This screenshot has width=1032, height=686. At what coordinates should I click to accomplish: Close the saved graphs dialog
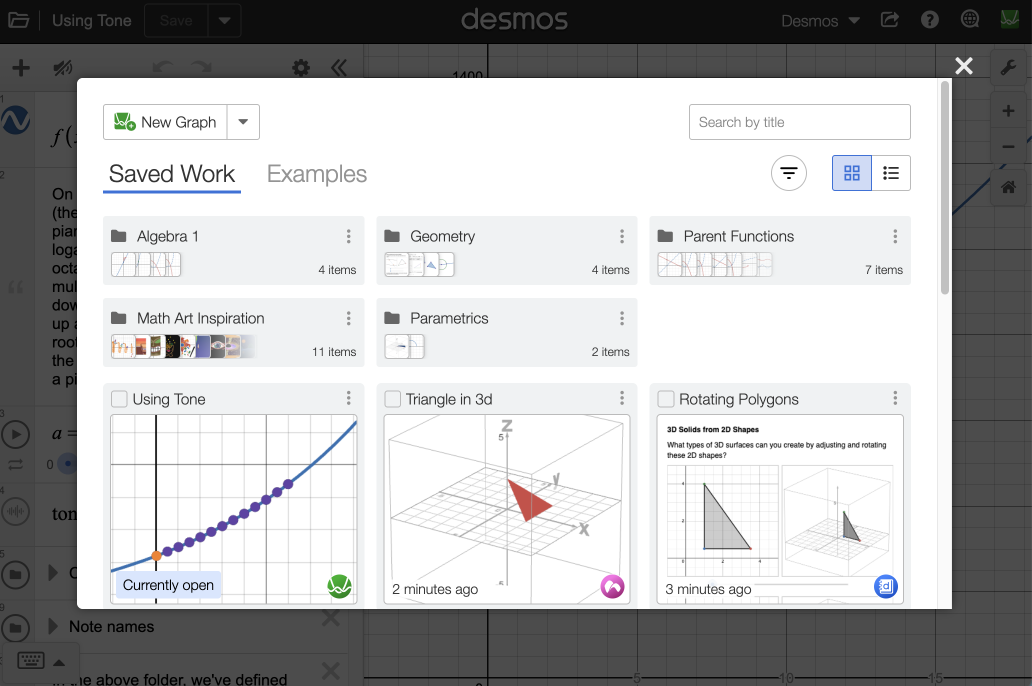point(964,66)
